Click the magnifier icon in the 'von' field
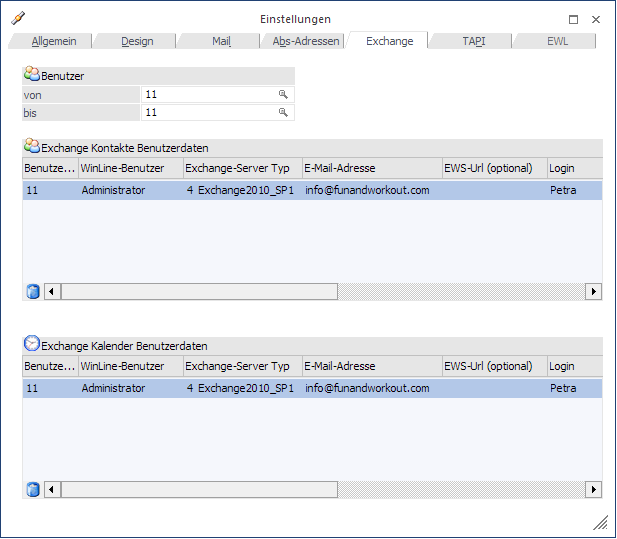617x539 pixels. pyautogui.click(x=283, y=94)
